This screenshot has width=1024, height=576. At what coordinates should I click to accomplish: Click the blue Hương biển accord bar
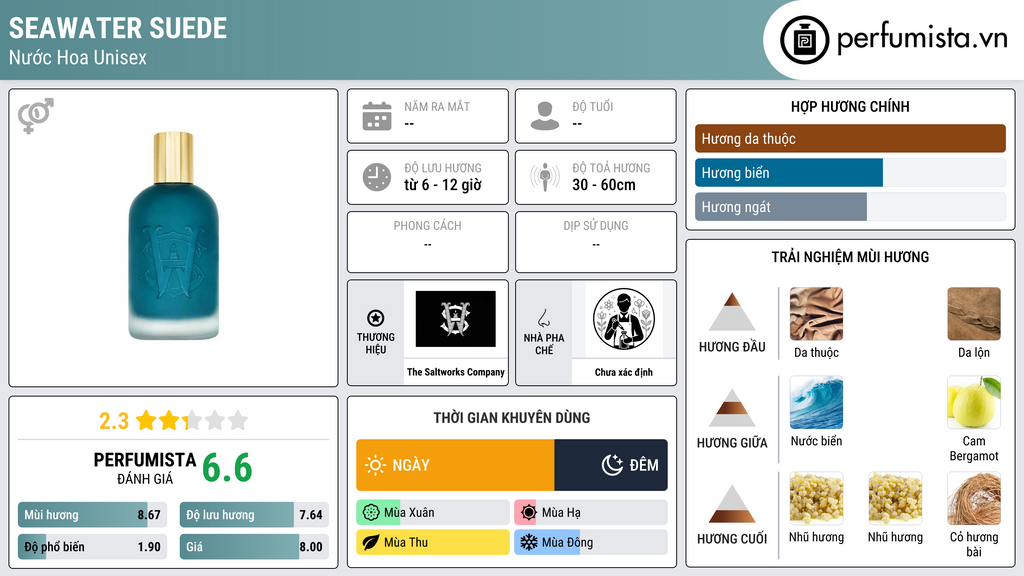(x=789, y=172)
